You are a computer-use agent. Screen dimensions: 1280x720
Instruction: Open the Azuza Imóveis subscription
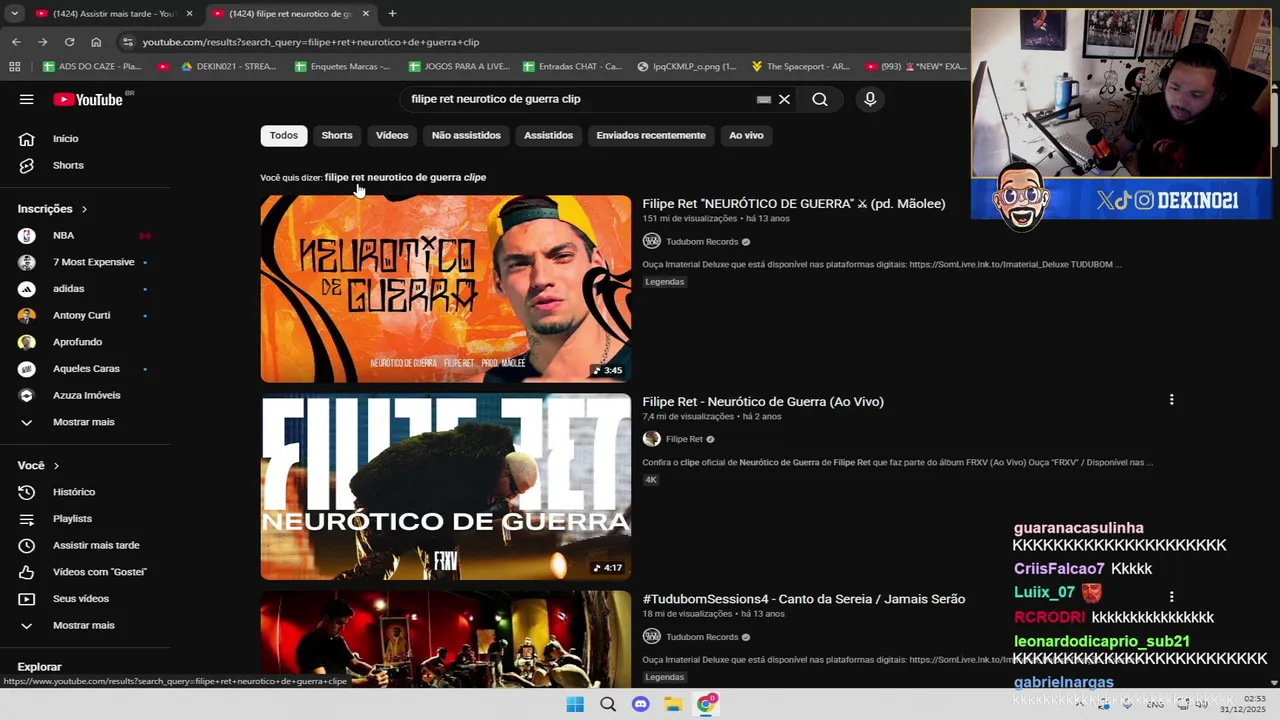[x=86, y=395]
